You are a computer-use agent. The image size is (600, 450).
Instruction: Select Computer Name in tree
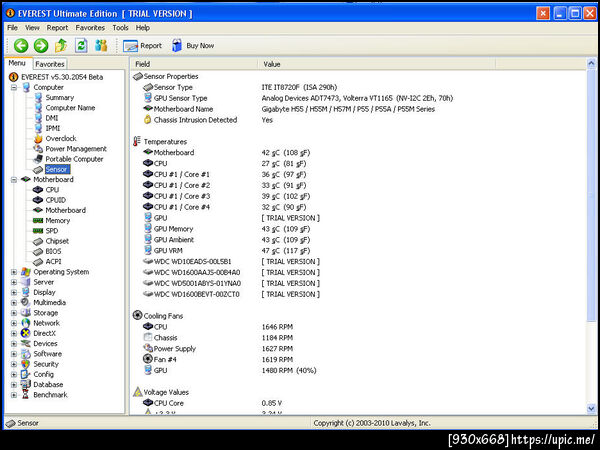70,108
